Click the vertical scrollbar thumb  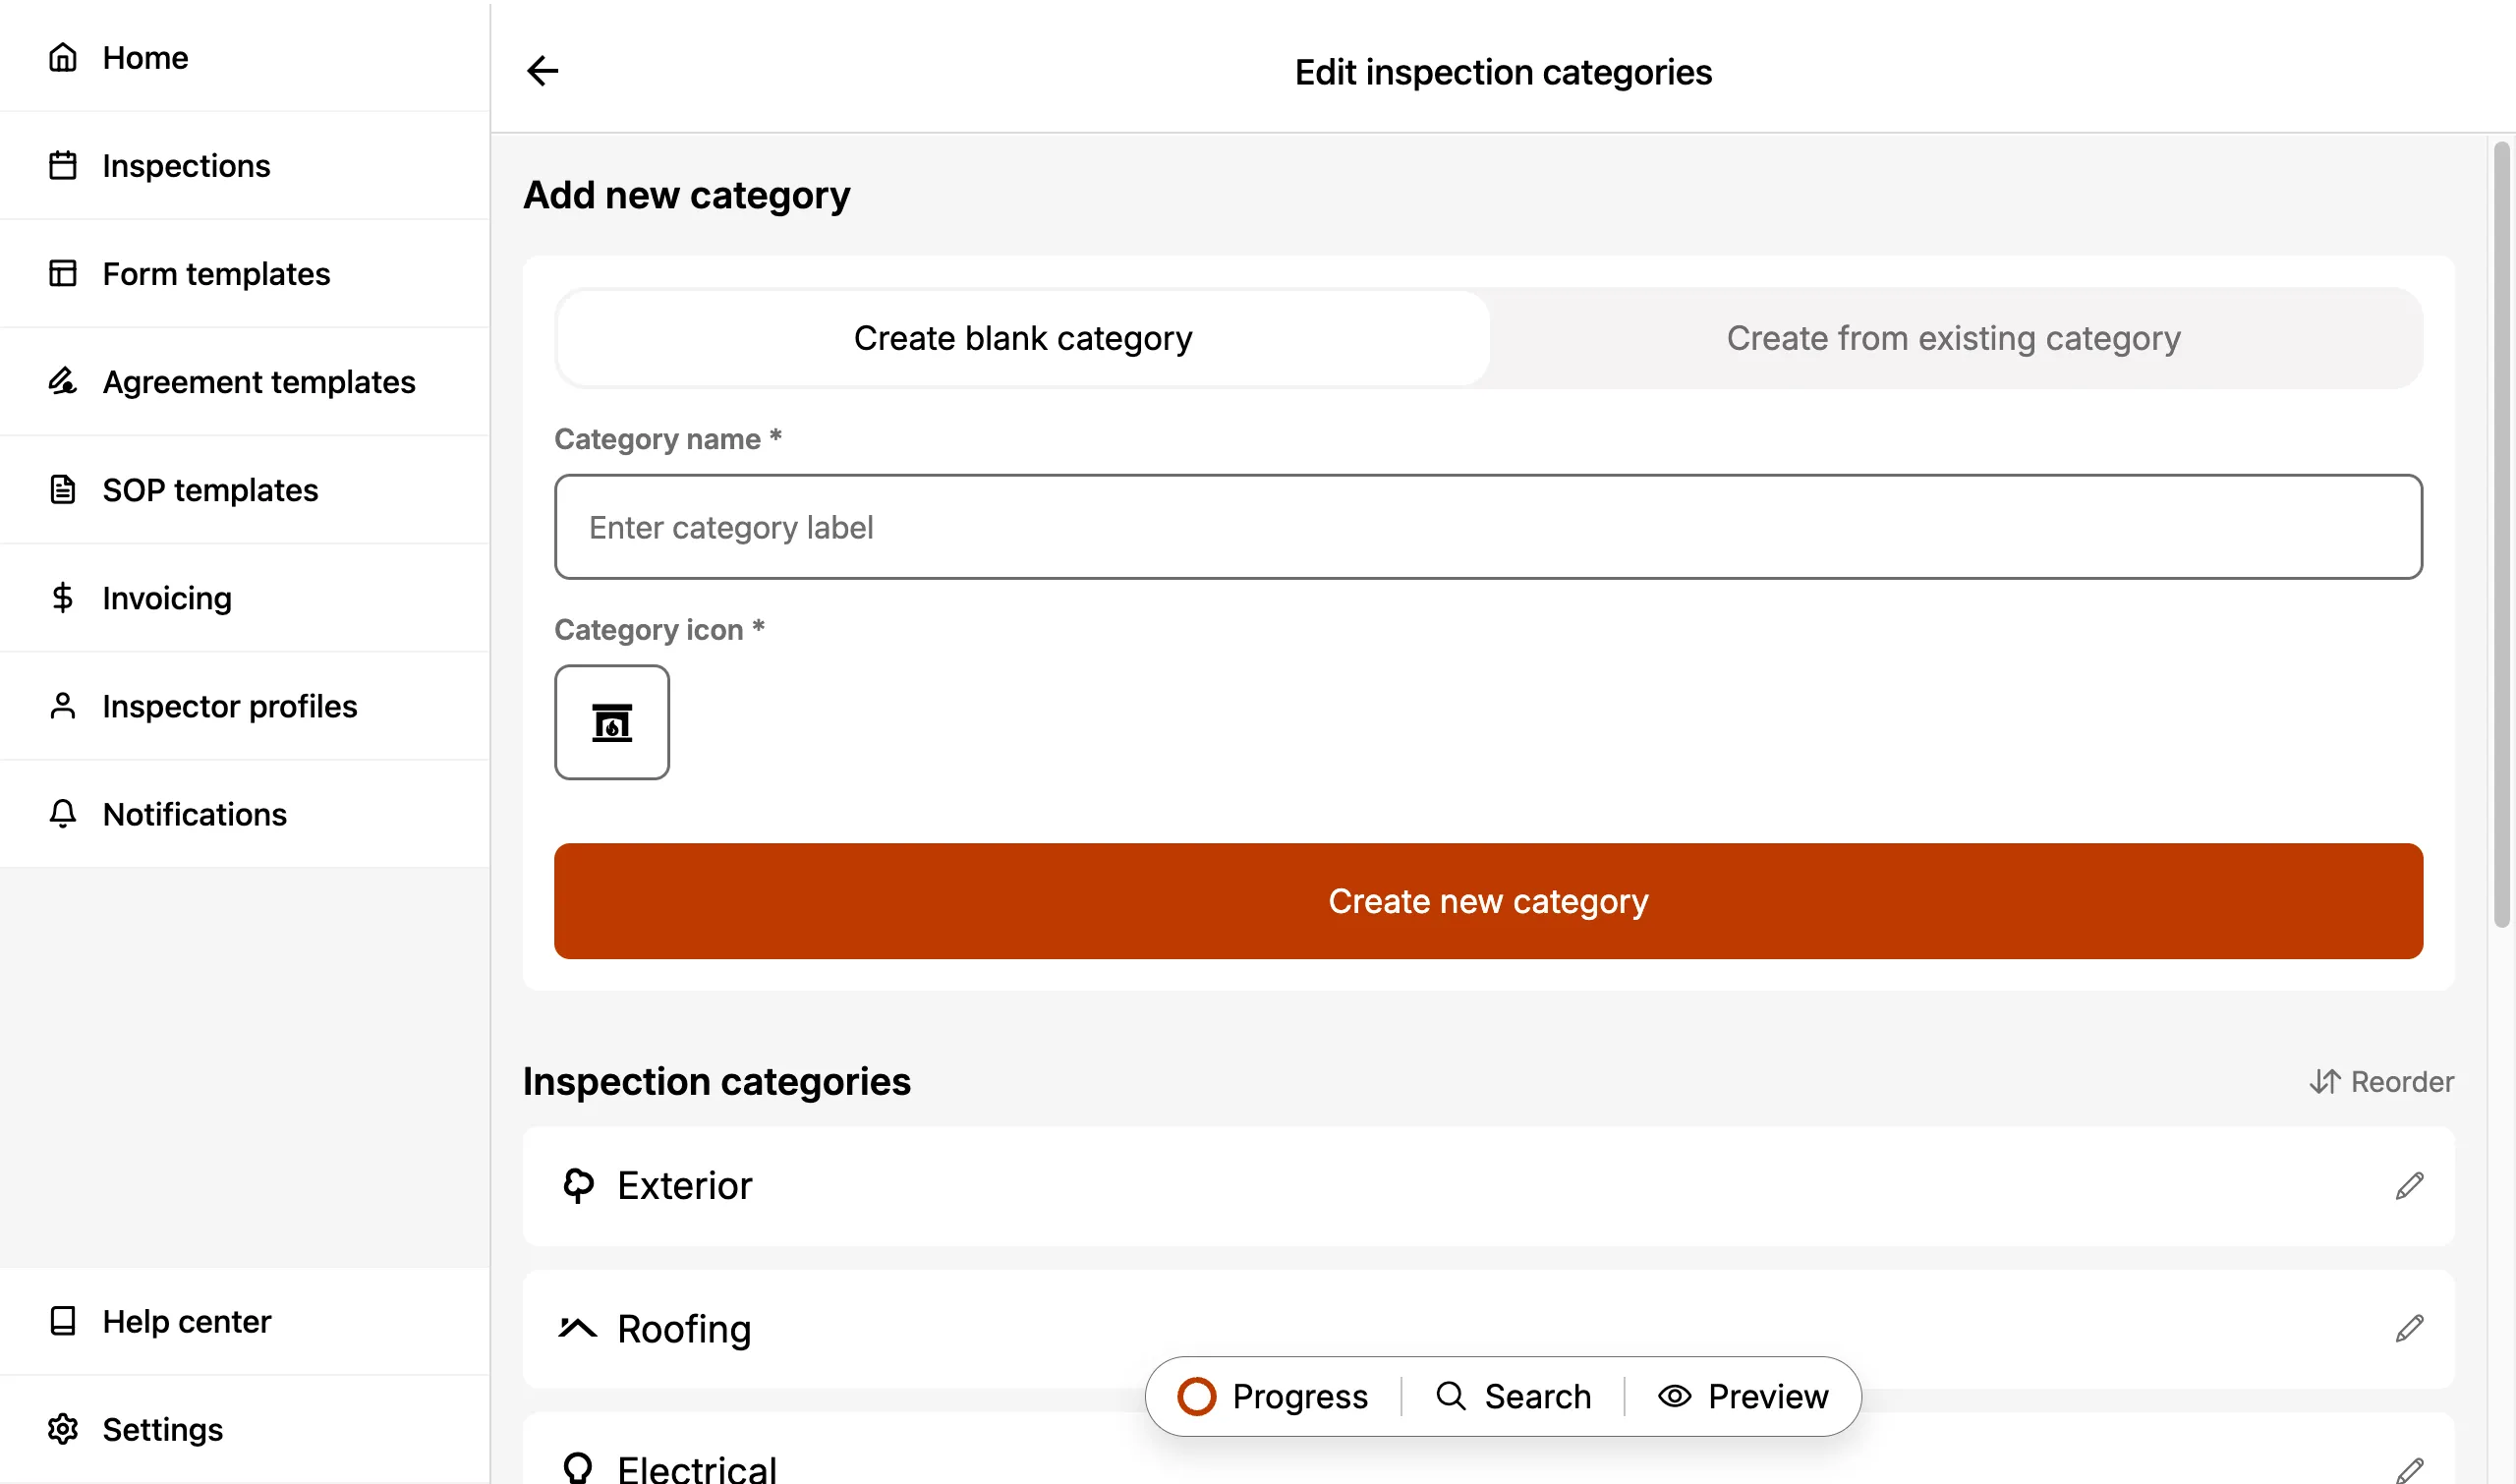tap(2502, 535)
